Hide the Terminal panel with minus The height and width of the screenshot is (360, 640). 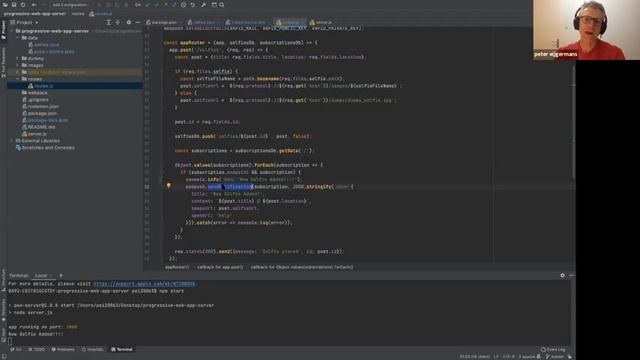(571, 276)
